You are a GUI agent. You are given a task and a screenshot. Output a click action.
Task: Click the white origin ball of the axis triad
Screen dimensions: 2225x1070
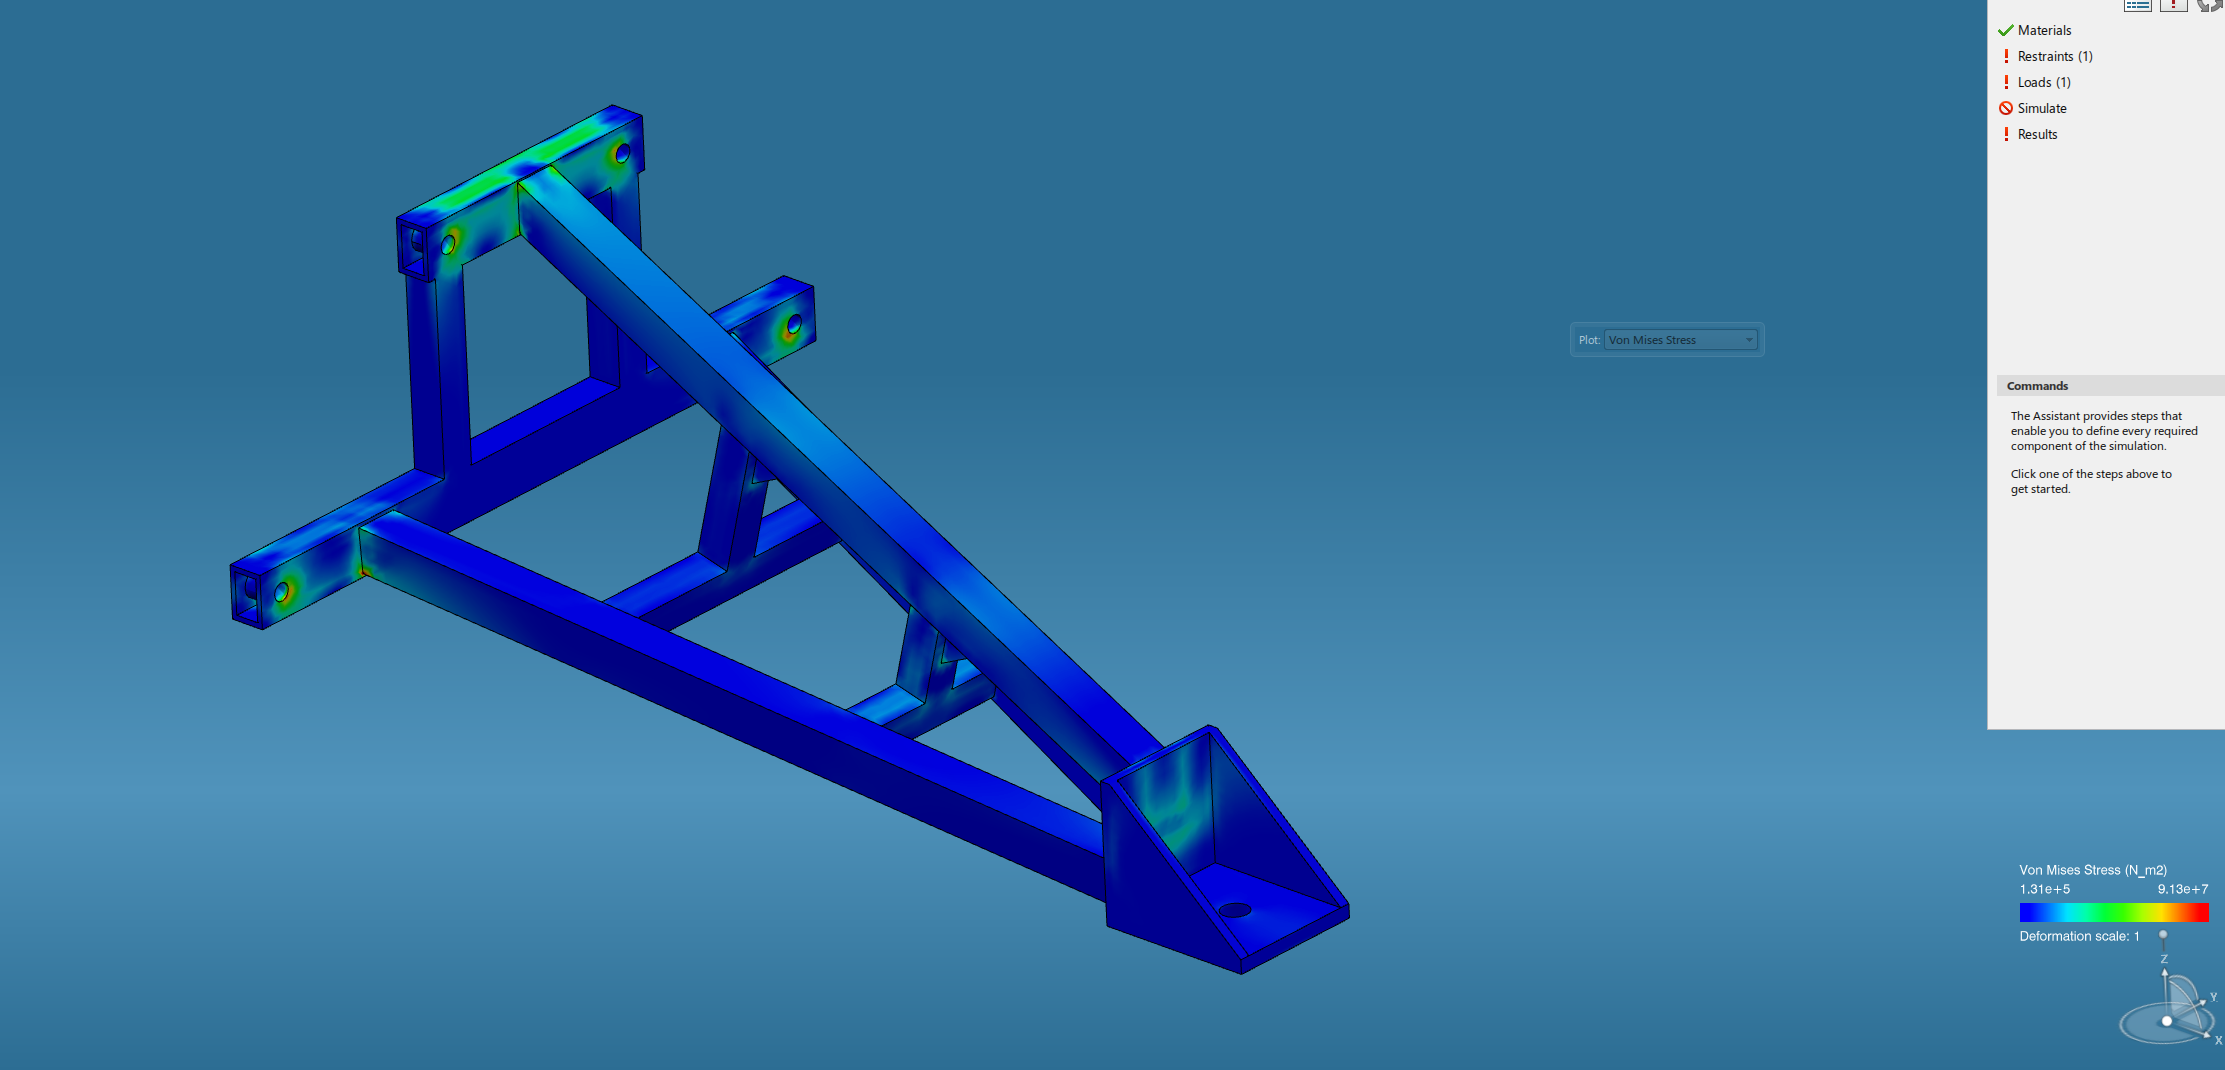coord(2166,1021)
